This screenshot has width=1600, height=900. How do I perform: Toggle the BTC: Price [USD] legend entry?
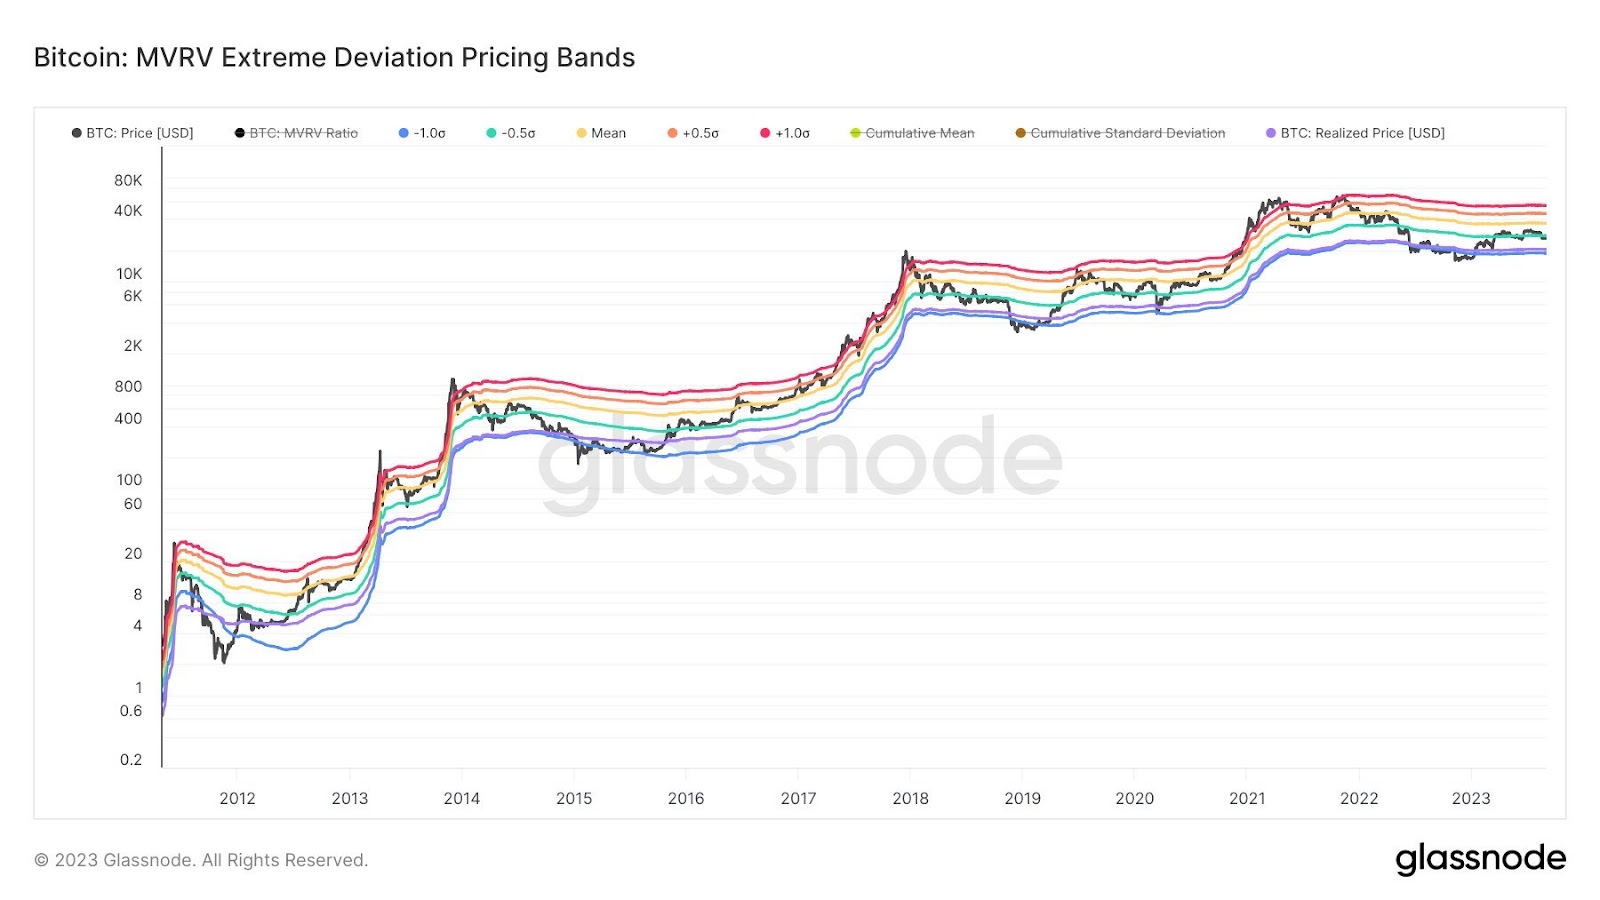coord(132,133)
